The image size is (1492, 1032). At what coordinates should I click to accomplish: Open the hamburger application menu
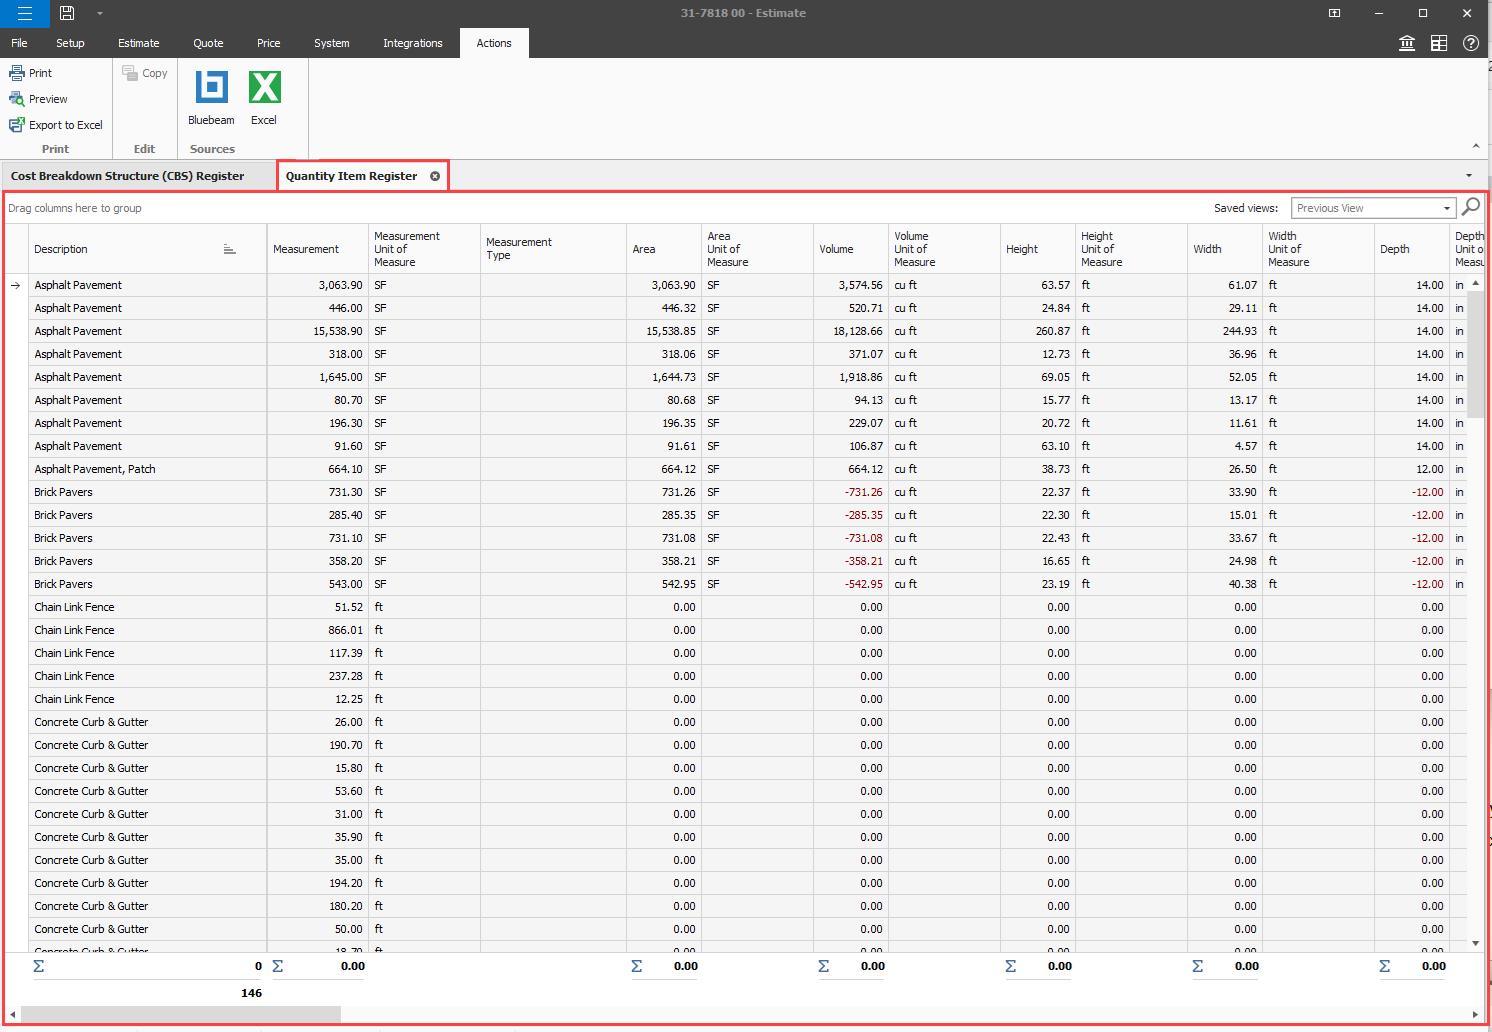[24, 13]
